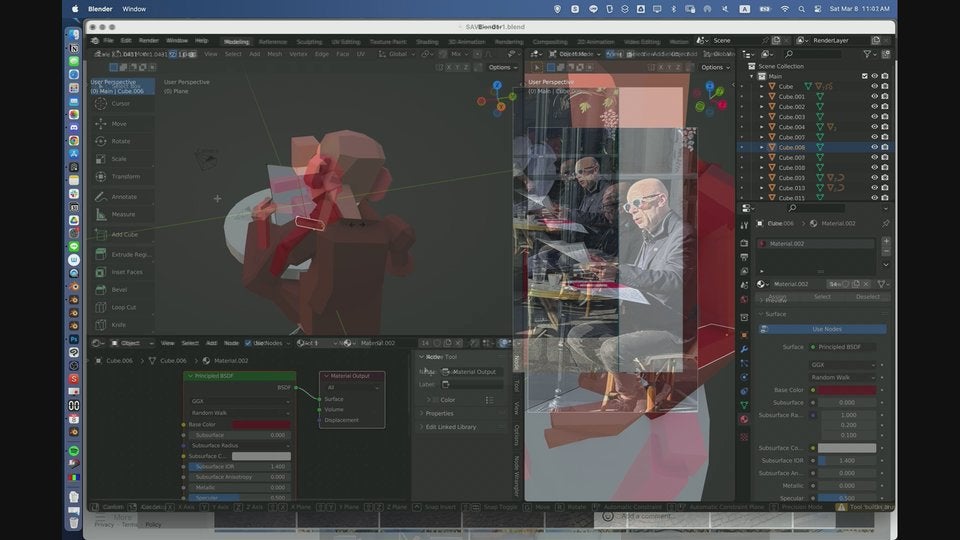Toggle visibility eye for Cube.001
This screenshot has width=960, height=540.
pos(874,96)
